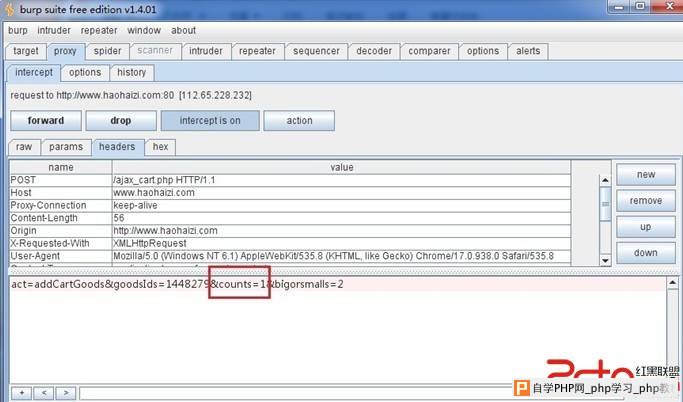Viewport: 683px width, 402px height.
Task: Drop the intercepted request
Action: [x=121, y=121]
